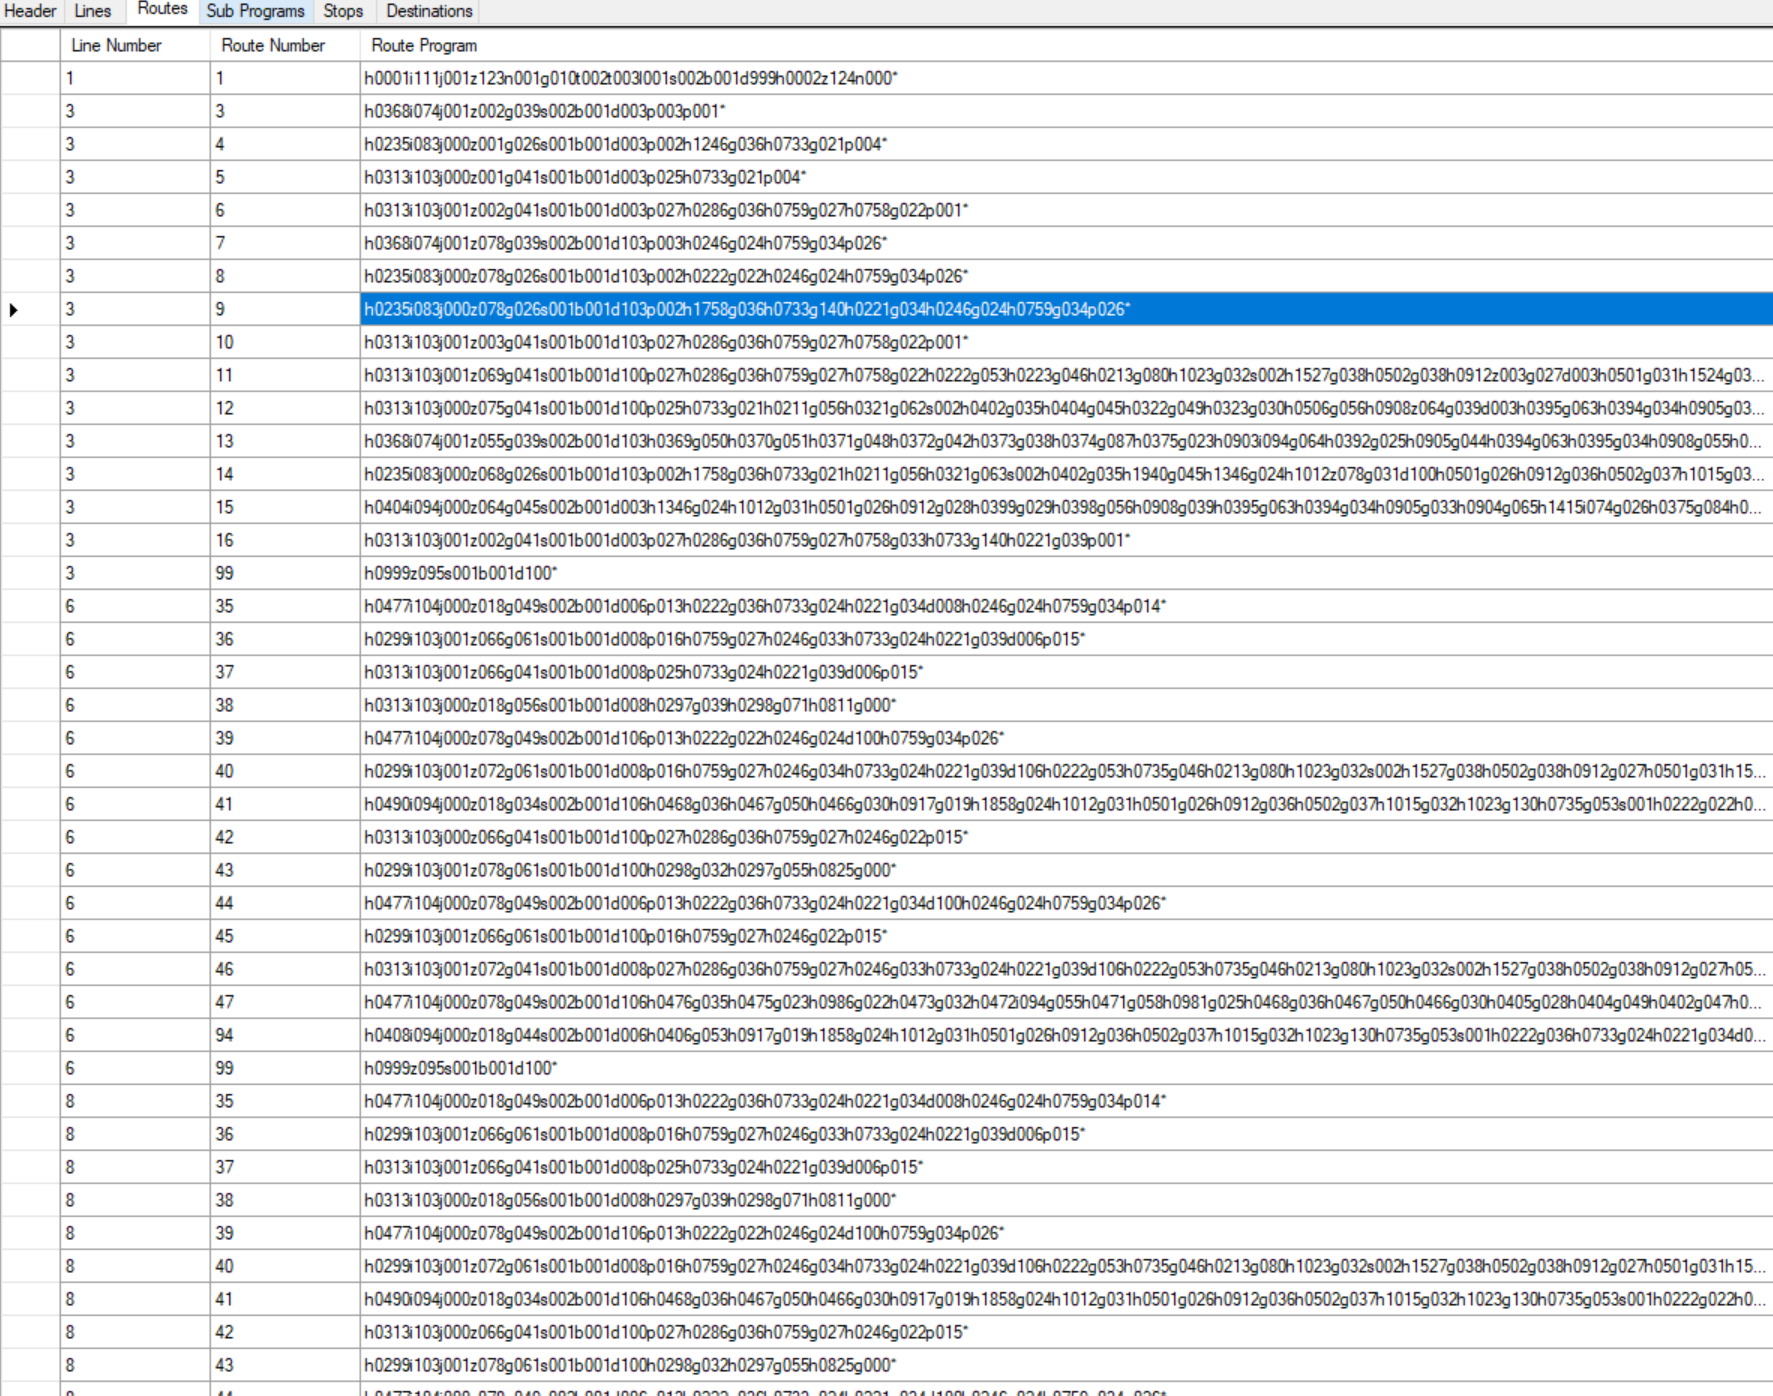Select route program of line 8 route 39
The width and height of the screenshot is (1773, 1396).
click(x=1066, y=1233)
